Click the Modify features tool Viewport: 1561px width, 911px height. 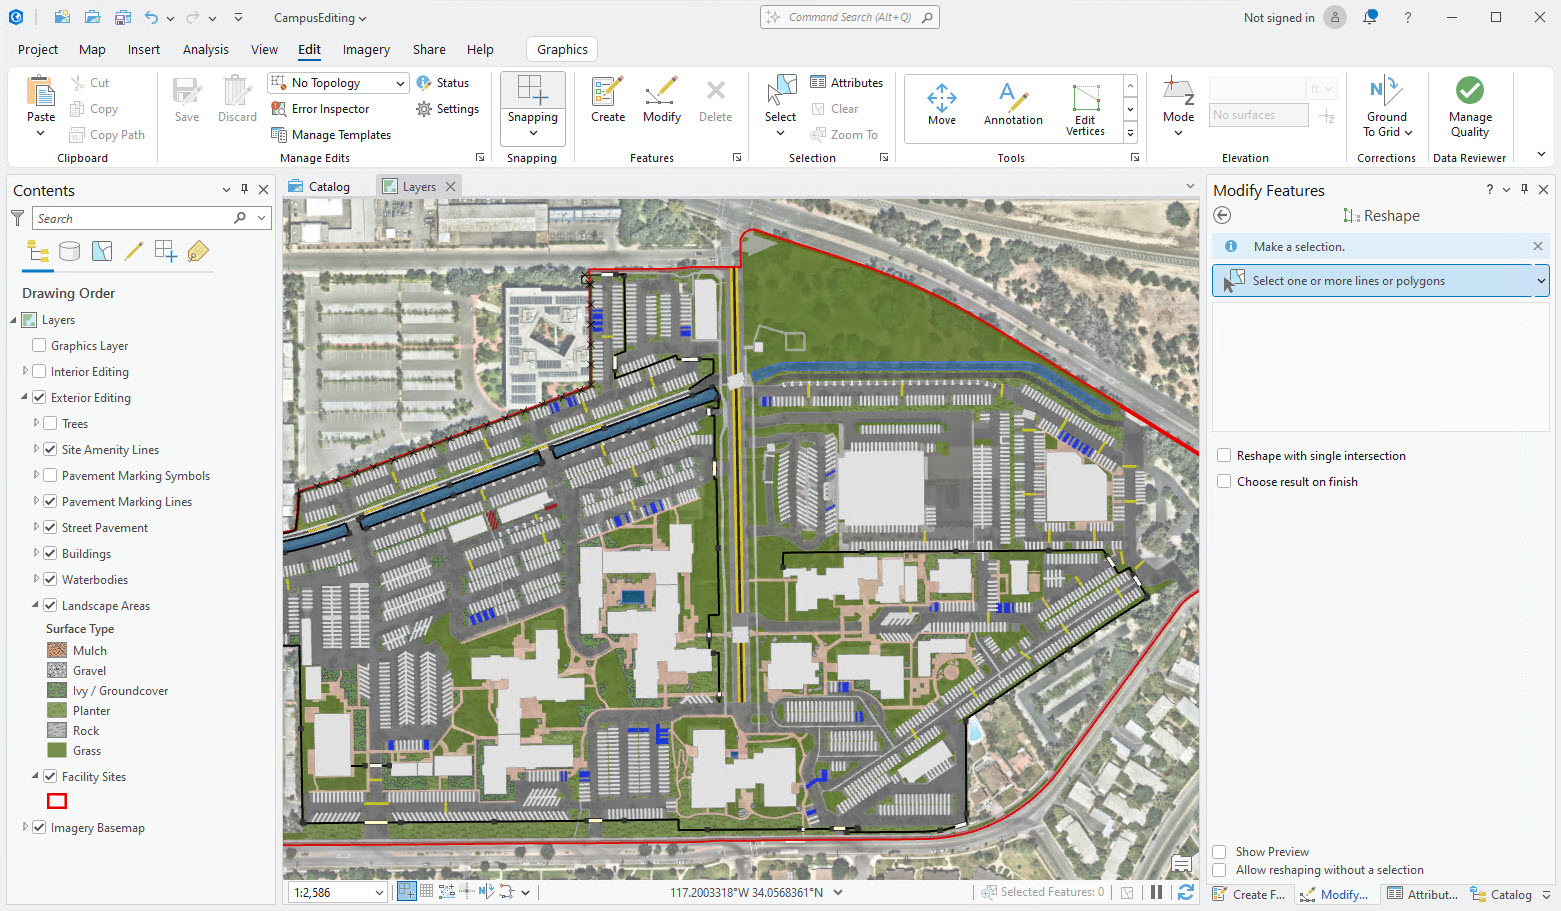point(661,100)
